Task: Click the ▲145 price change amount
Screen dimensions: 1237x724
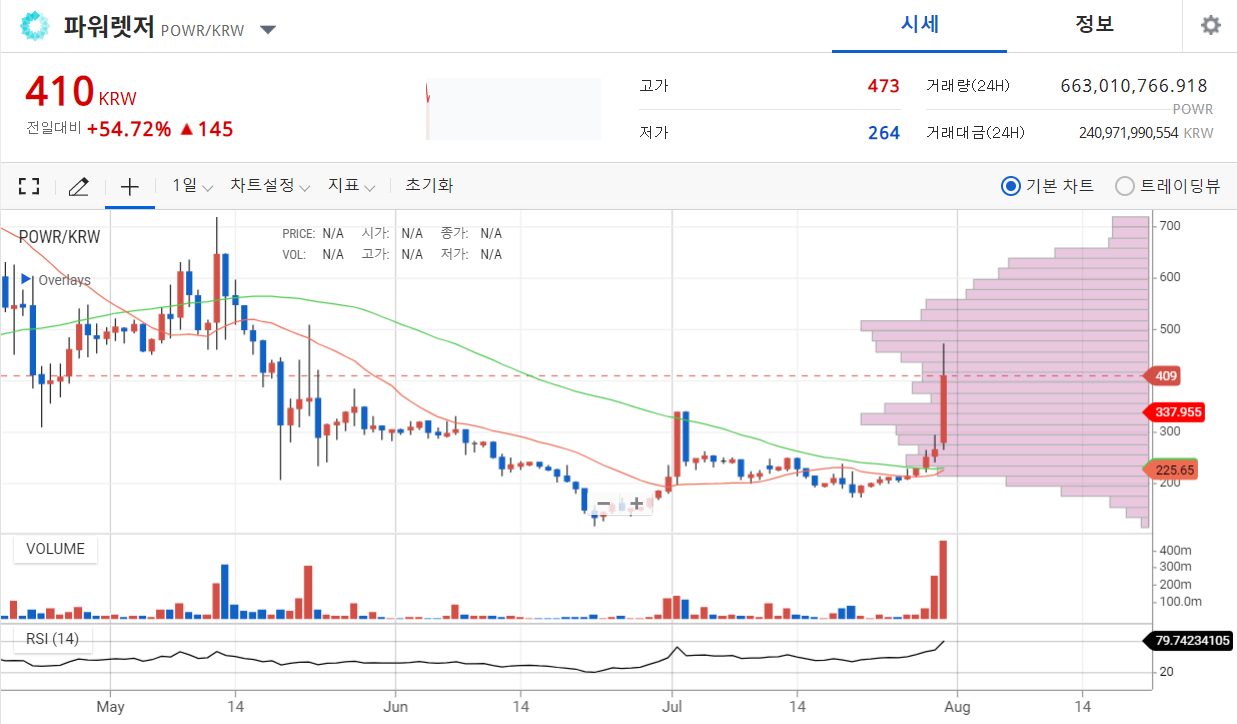Action: pos(207,129)
